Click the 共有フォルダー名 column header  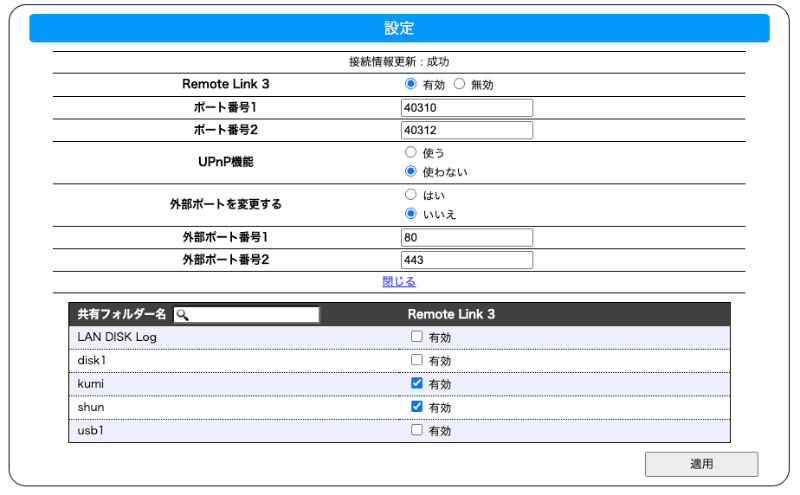pos(122,314)
